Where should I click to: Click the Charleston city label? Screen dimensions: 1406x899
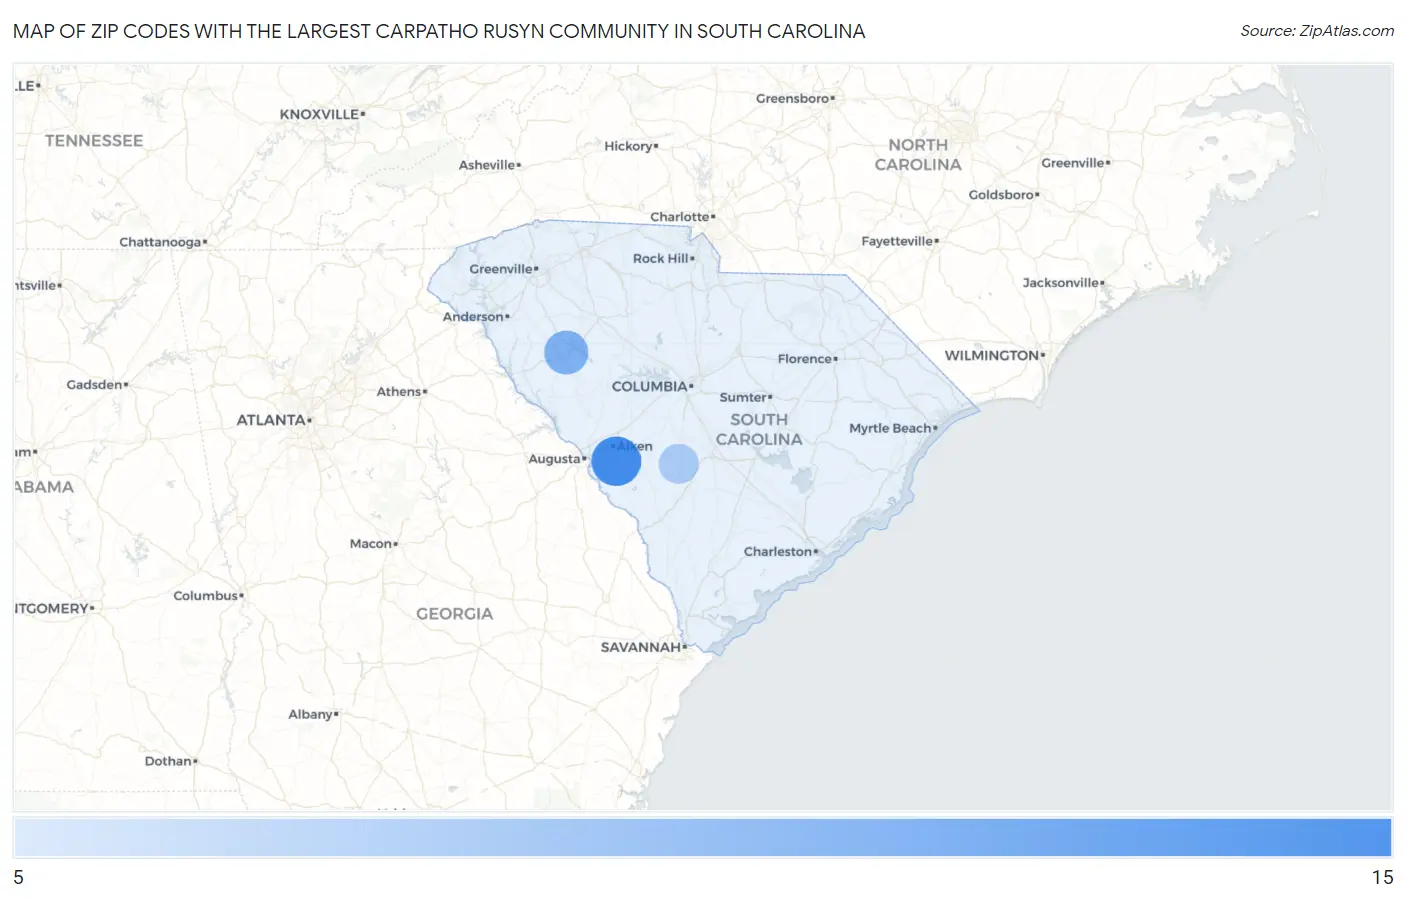click(x=778, y=551)
